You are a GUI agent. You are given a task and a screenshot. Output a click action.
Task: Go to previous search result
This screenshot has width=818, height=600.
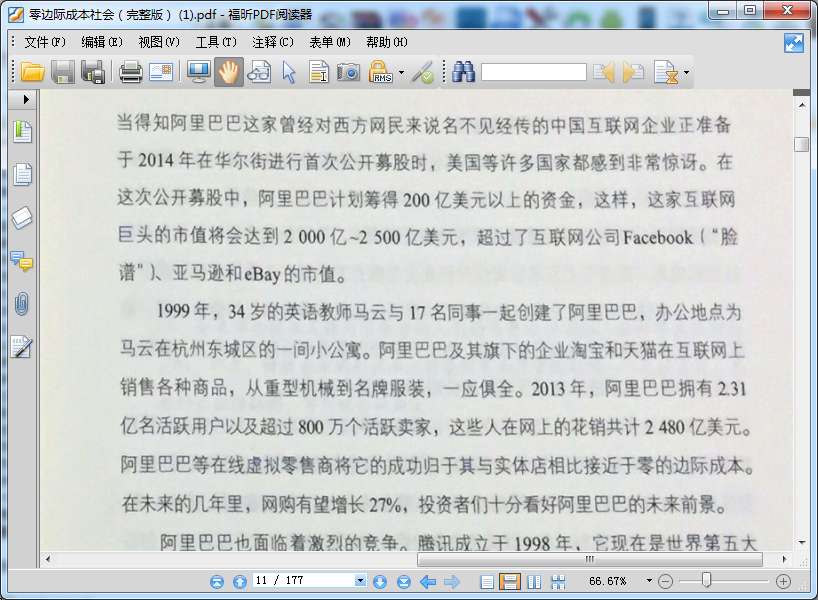(x=604, y=72)
